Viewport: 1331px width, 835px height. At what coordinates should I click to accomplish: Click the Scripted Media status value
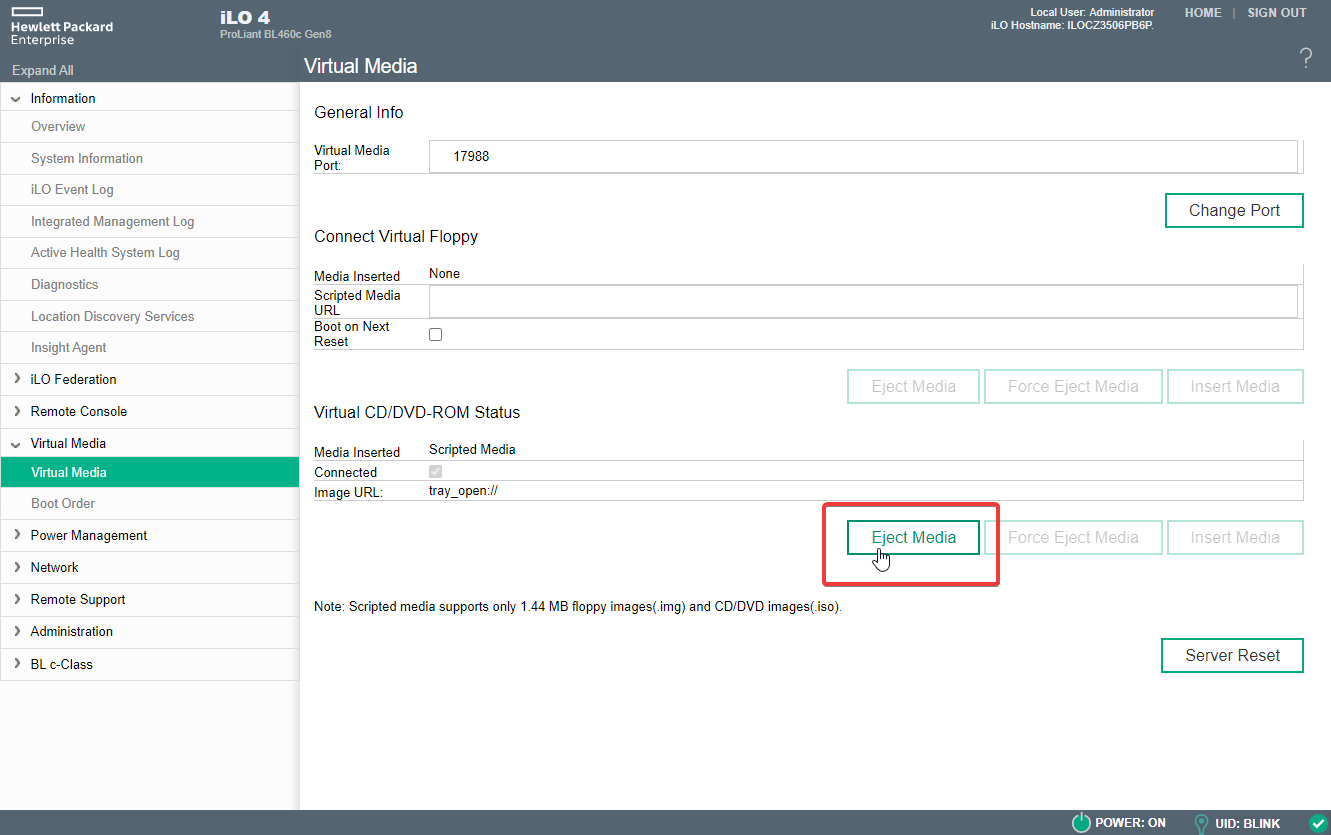(x=472, y=450)
